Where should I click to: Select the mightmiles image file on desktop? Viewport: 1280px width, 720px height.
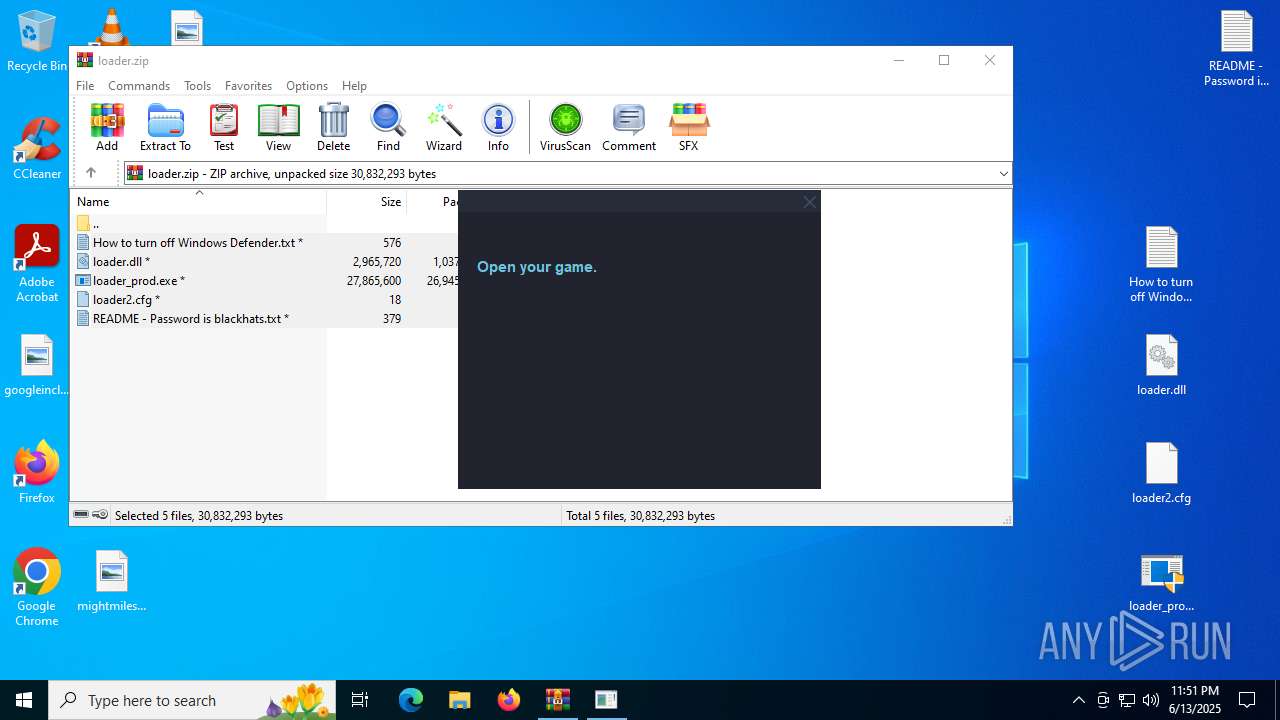coord(112,581)
